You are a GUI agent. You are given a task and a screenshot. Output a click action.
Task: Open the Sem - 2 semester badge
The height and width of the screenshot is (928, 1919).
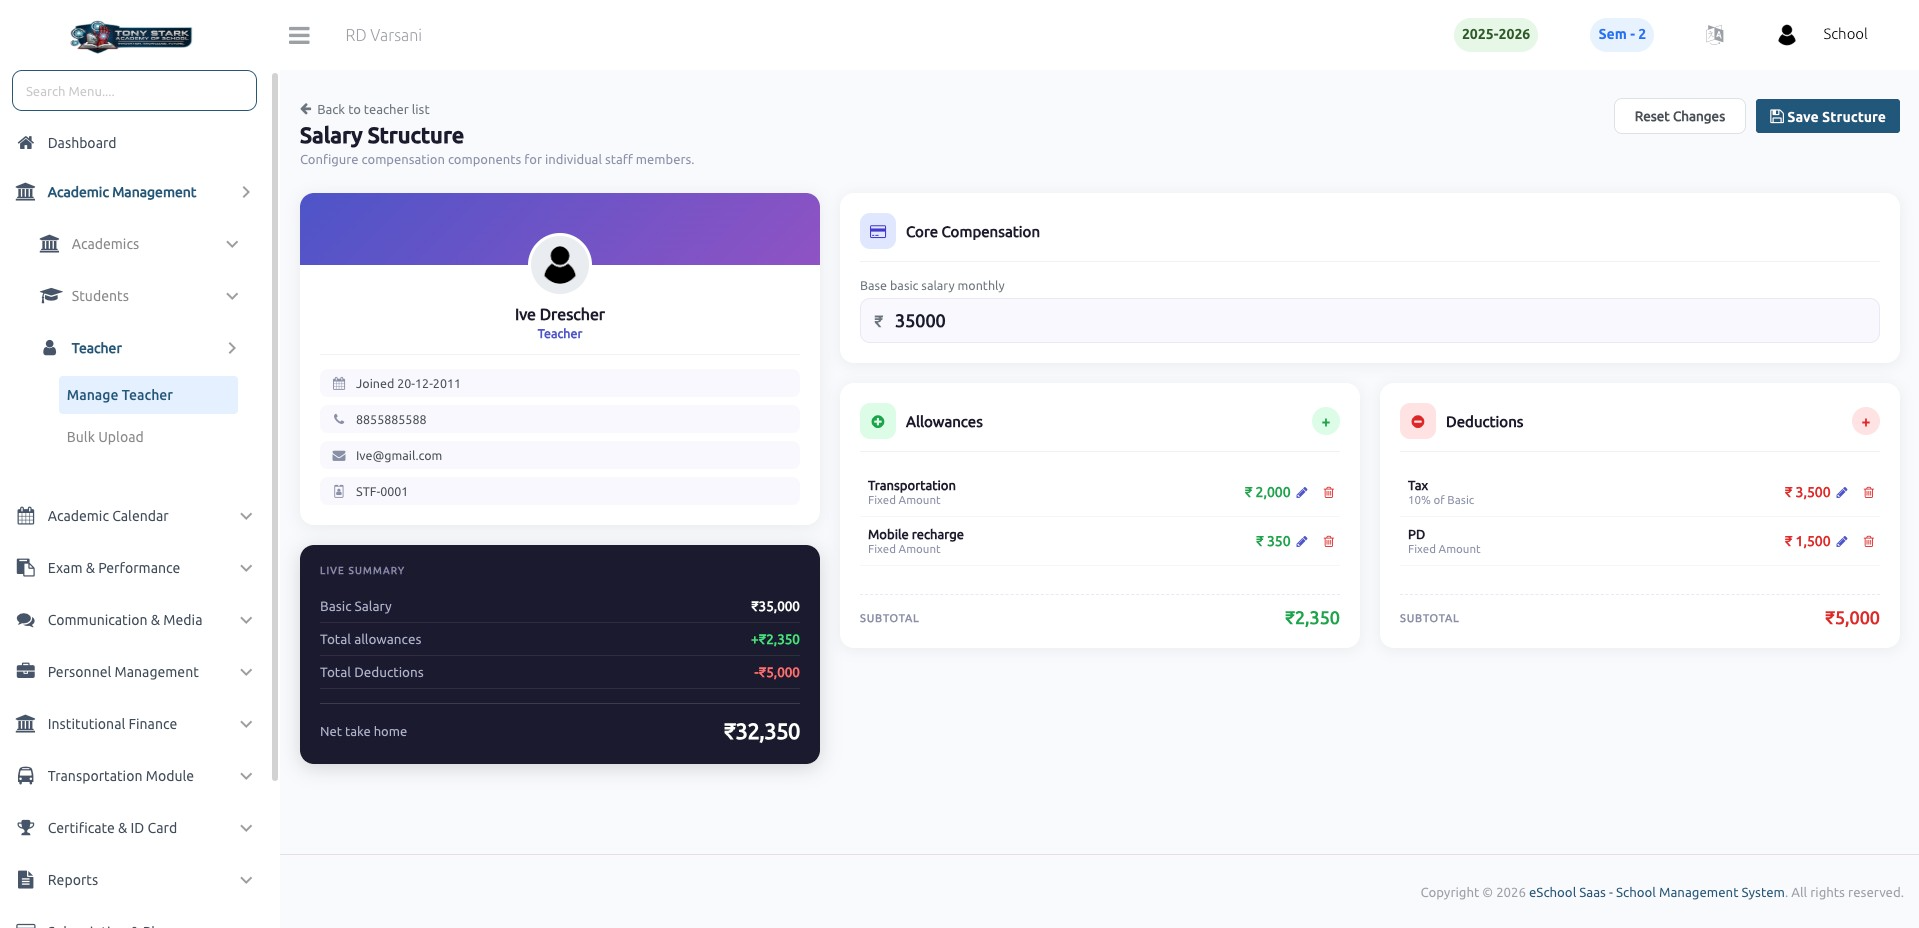[x=1621, y=34]
